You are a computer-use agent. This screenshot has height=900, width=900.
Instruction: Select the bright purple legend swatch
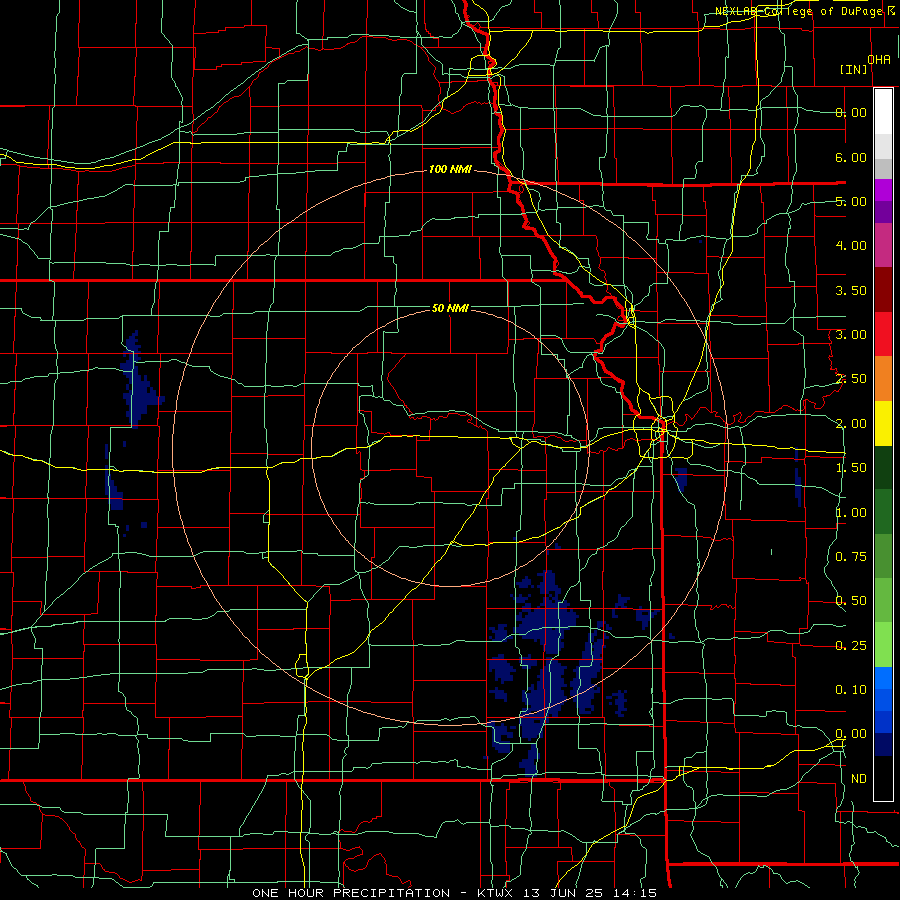[883, 190]
